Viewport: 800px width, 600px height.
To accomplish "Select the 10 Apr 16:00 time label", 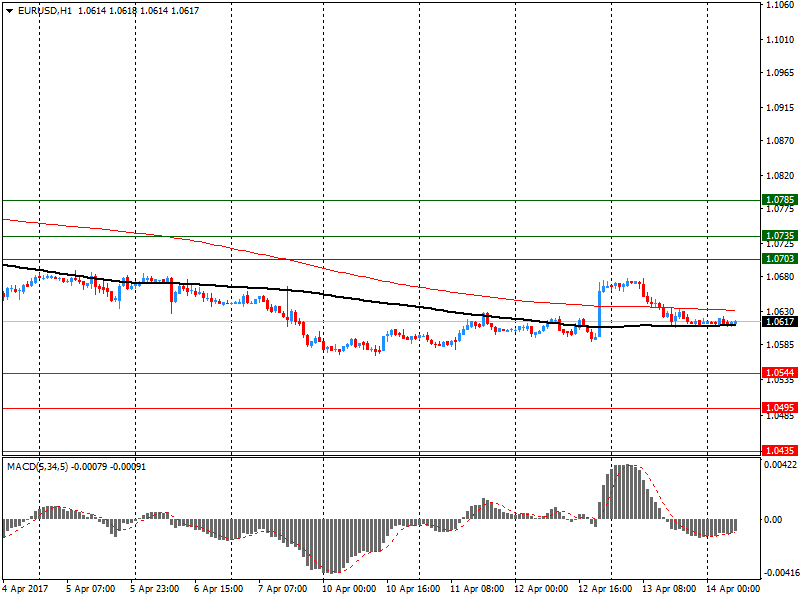I will pos(413,589).
